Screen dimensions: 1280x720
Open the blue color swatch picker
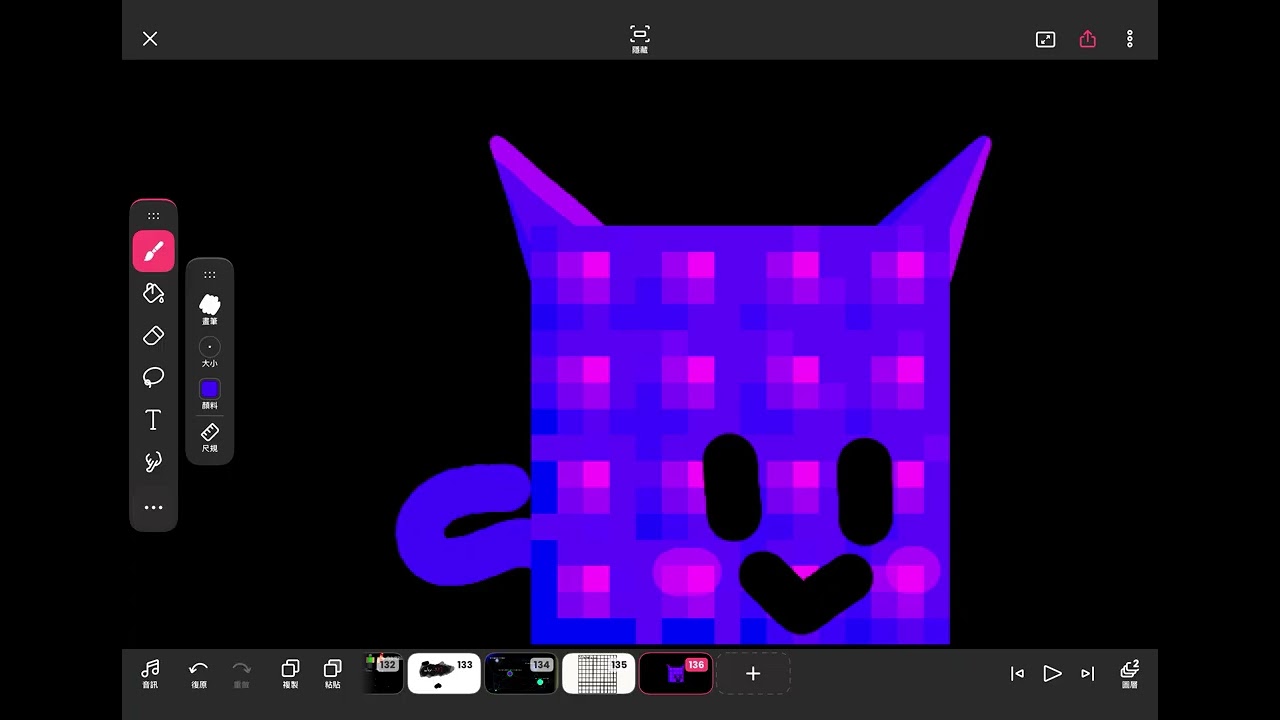point(209,393)
